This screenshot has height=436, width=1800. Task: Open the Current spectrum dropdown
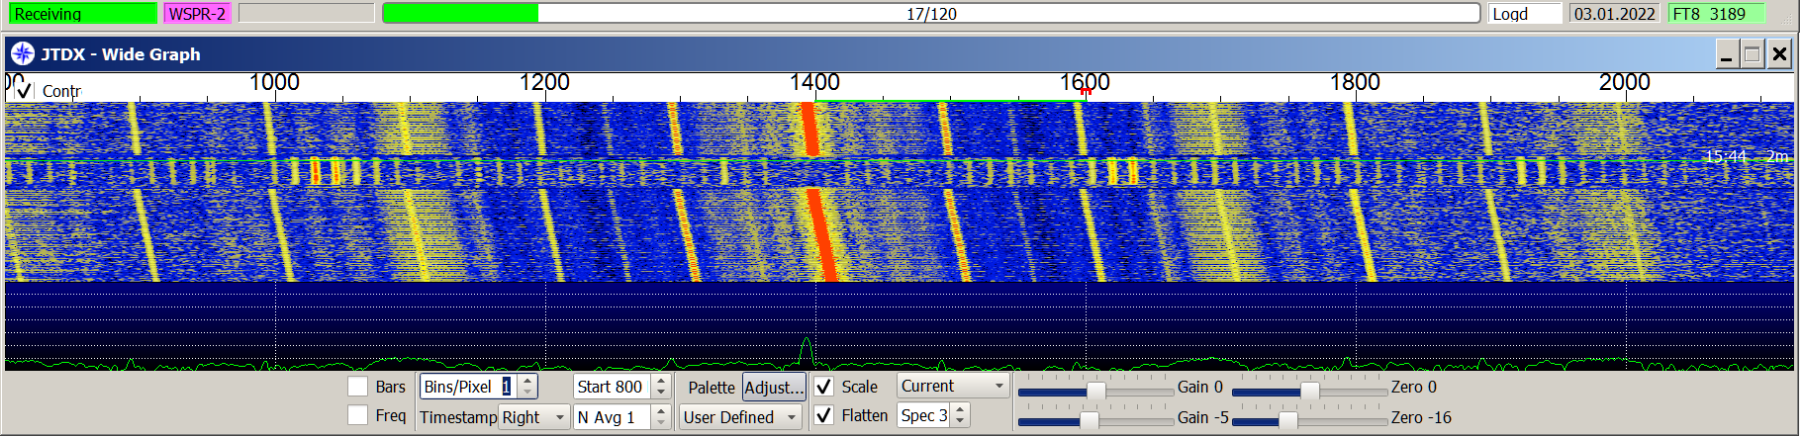(953, 386)
